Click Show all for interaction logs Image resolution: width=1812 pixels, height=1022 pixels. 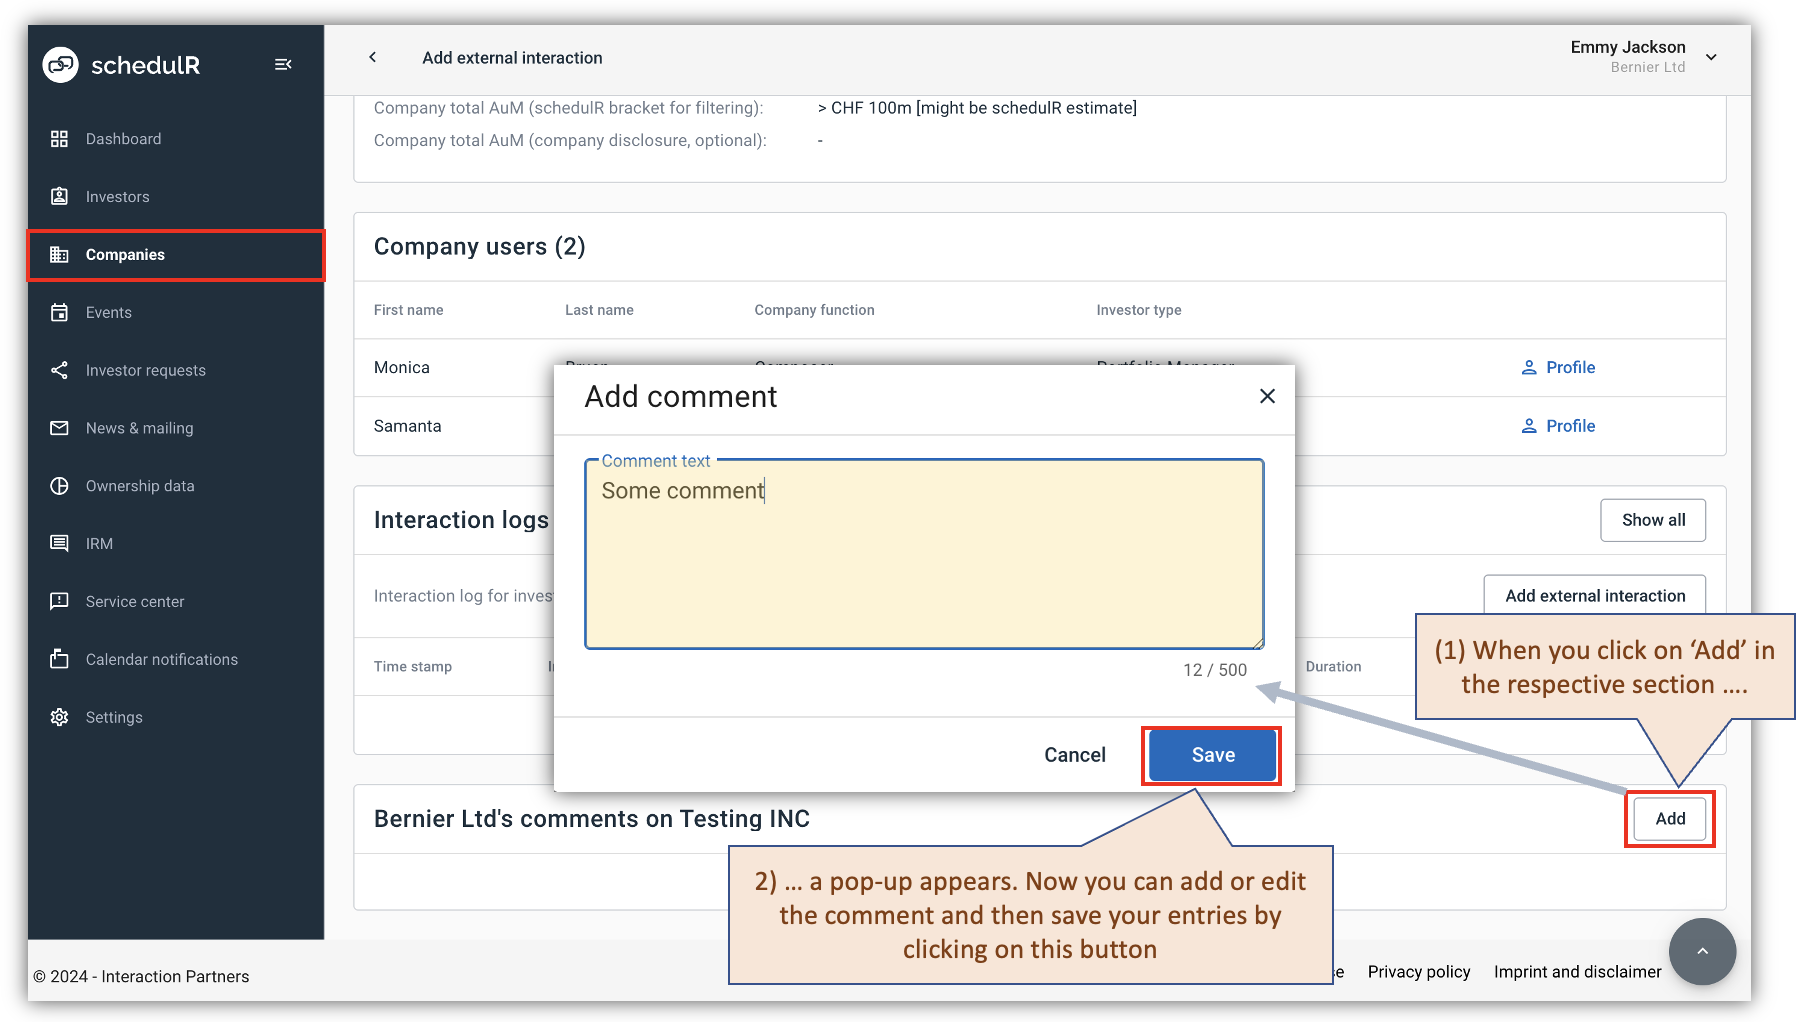pyautogui.click(x=1653, y=520)
